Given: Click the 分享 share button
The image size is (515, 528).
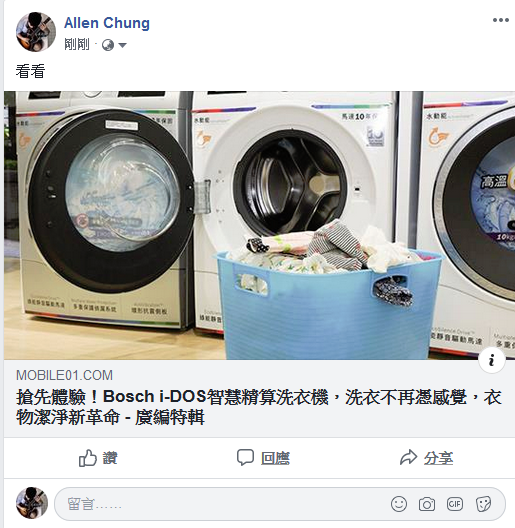Looking at the screenshot, I should pyautogui.click(x=426, y=458).
